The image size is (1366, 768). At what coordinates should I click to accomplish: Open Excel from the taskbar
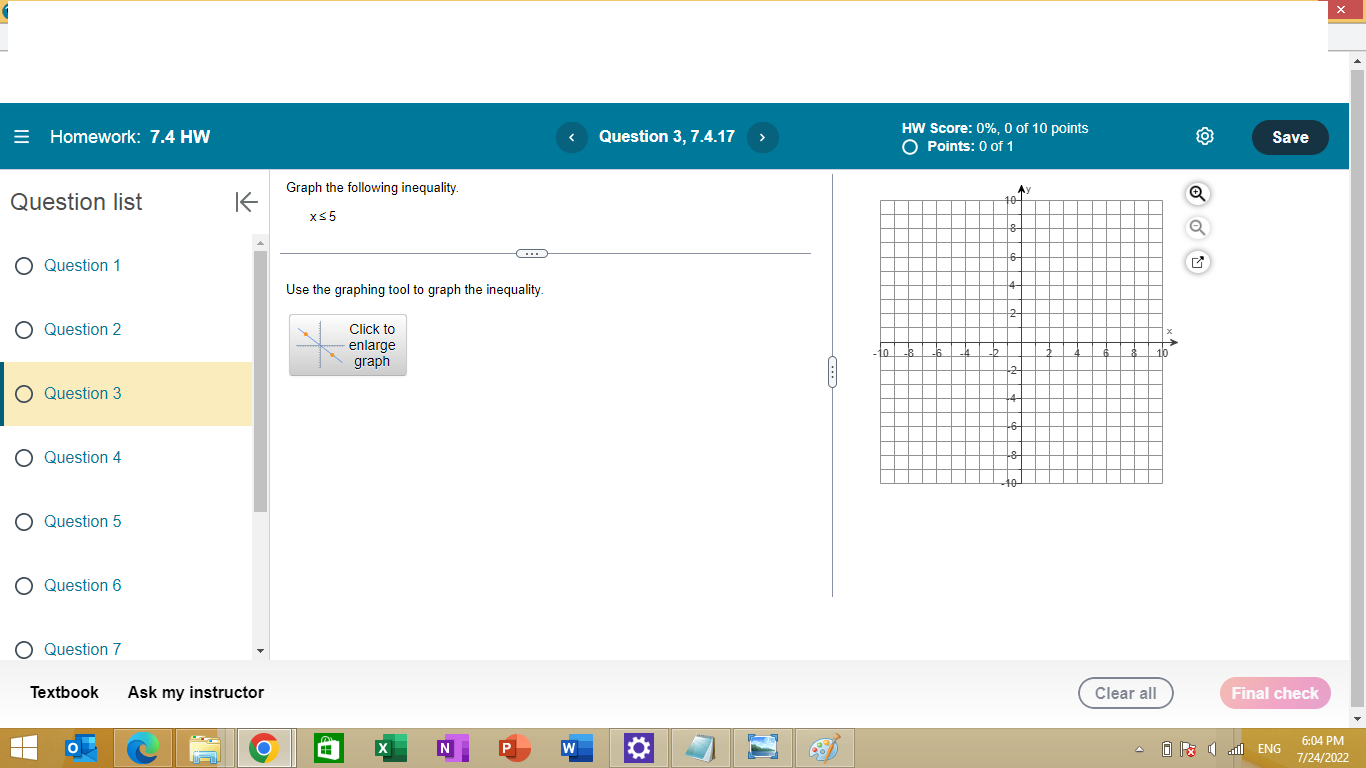point(390,747)
